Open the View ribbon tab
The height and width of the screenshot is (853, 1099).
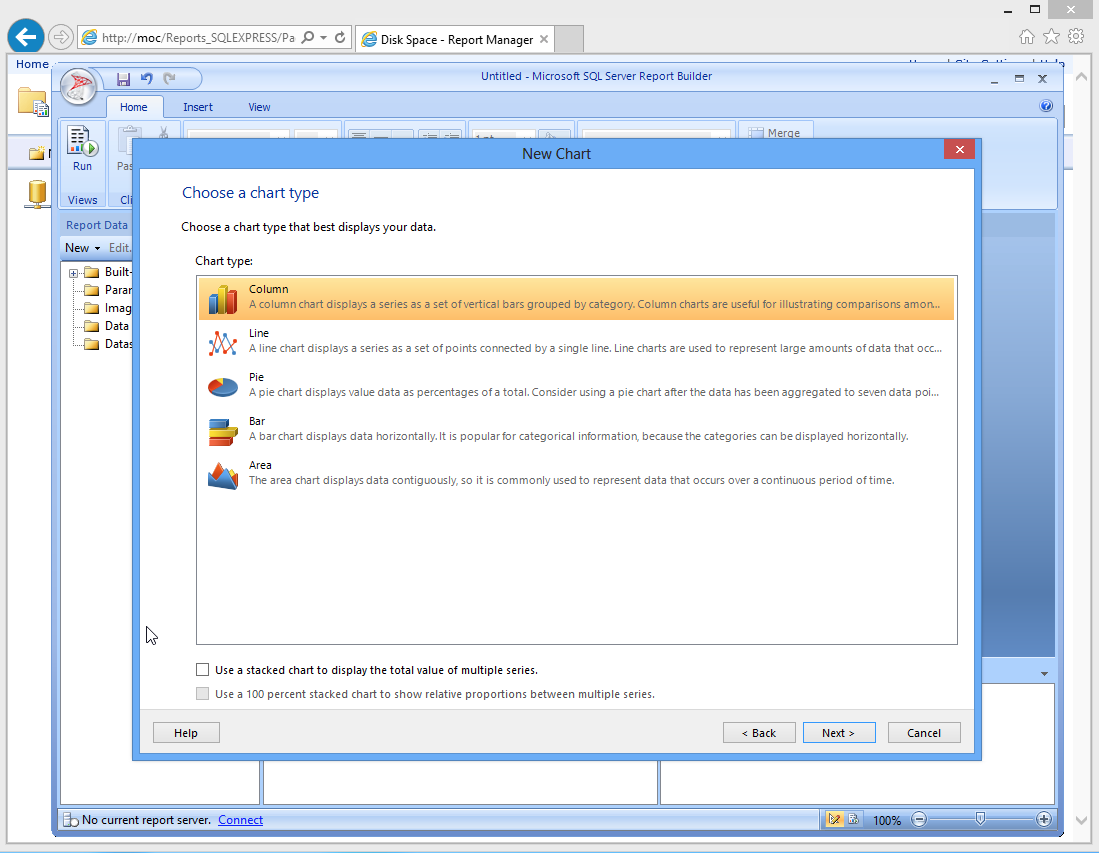(x=259, y=107)
